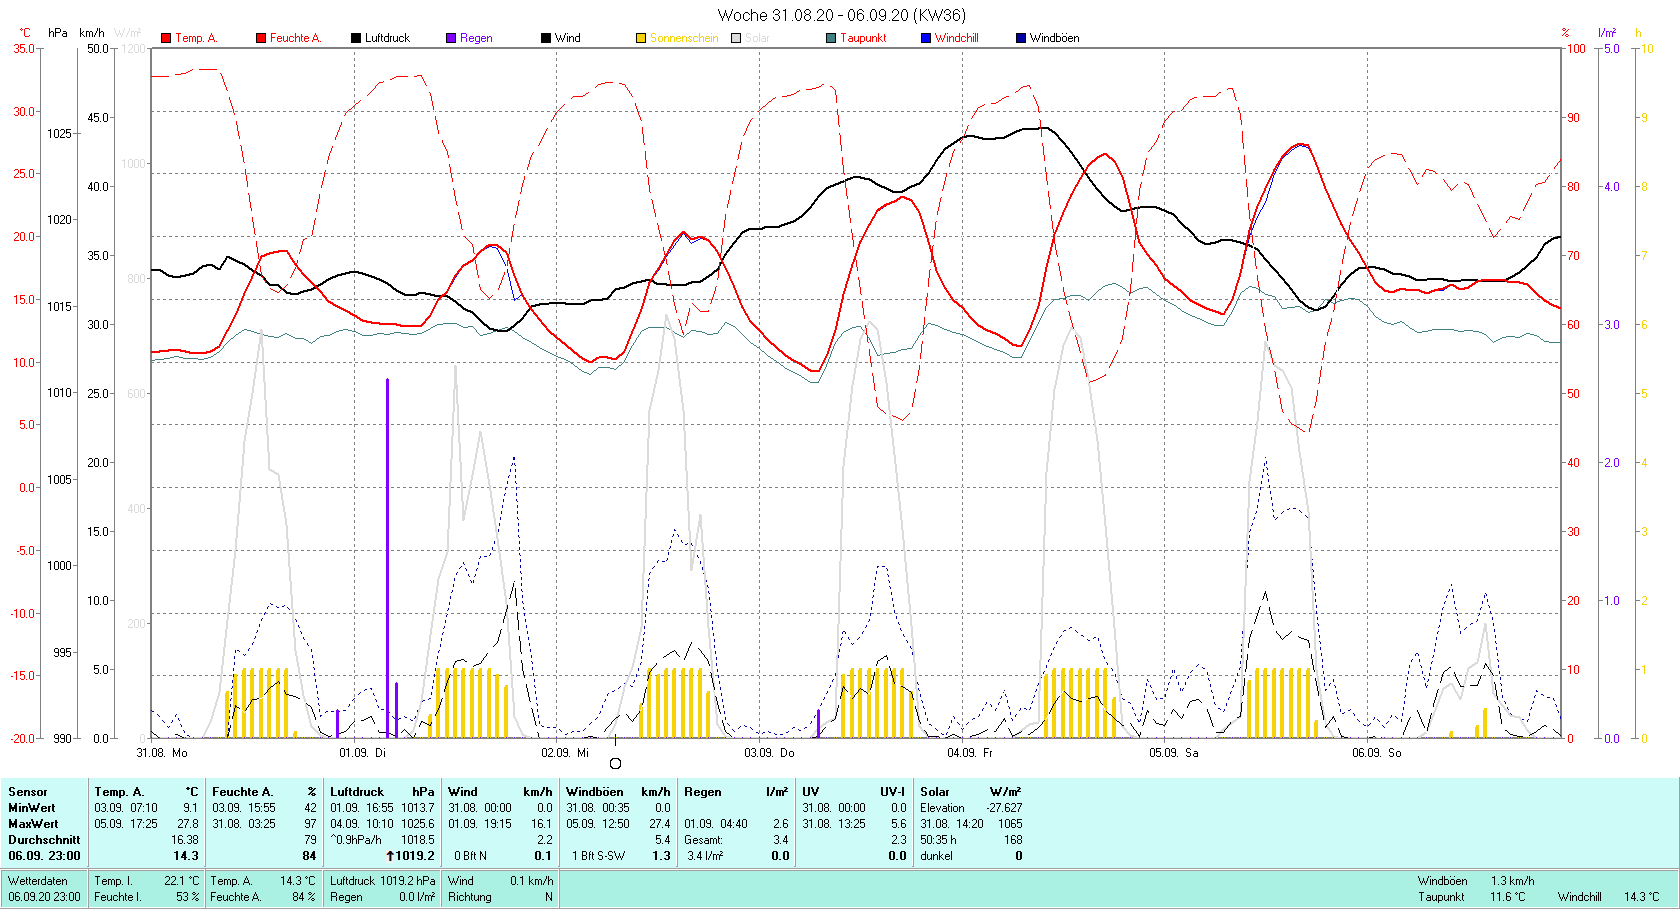Select the purple Regen legend swatch

coord(451,38)
